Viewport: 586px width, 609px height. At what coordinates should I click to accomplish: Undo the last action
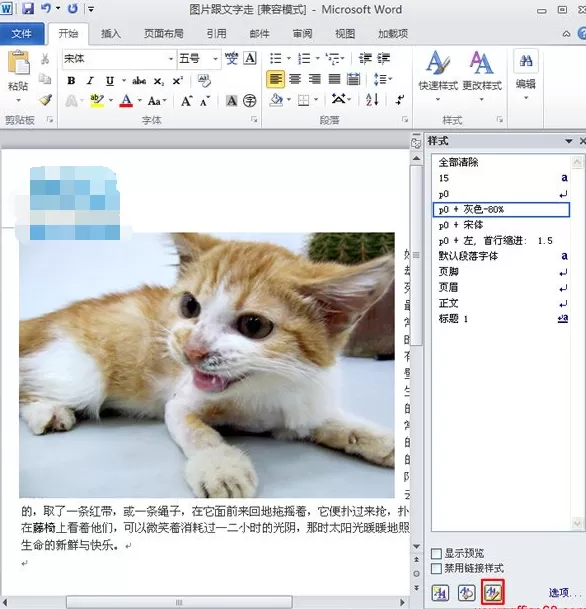[46, 8]
